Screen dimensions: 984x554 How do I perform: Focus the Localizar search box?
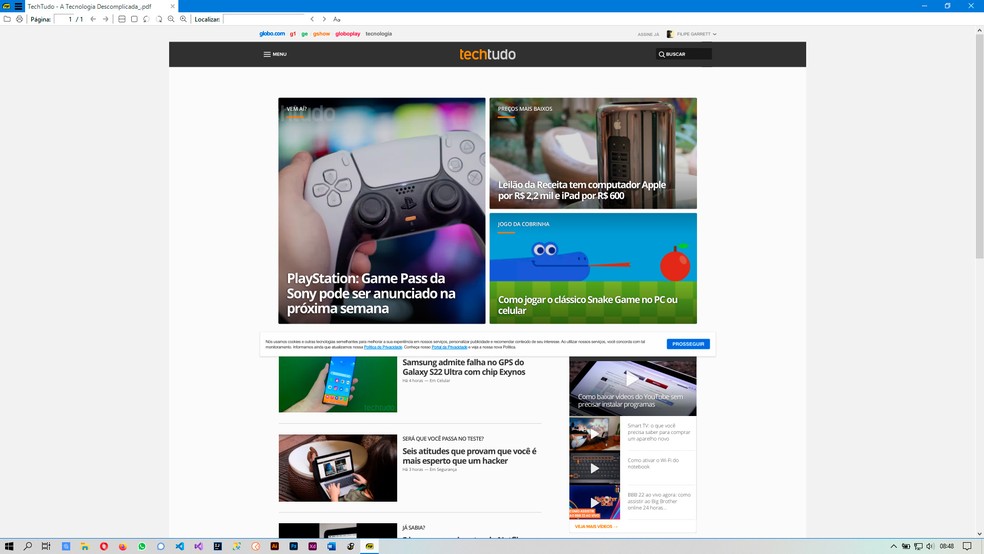264,19
